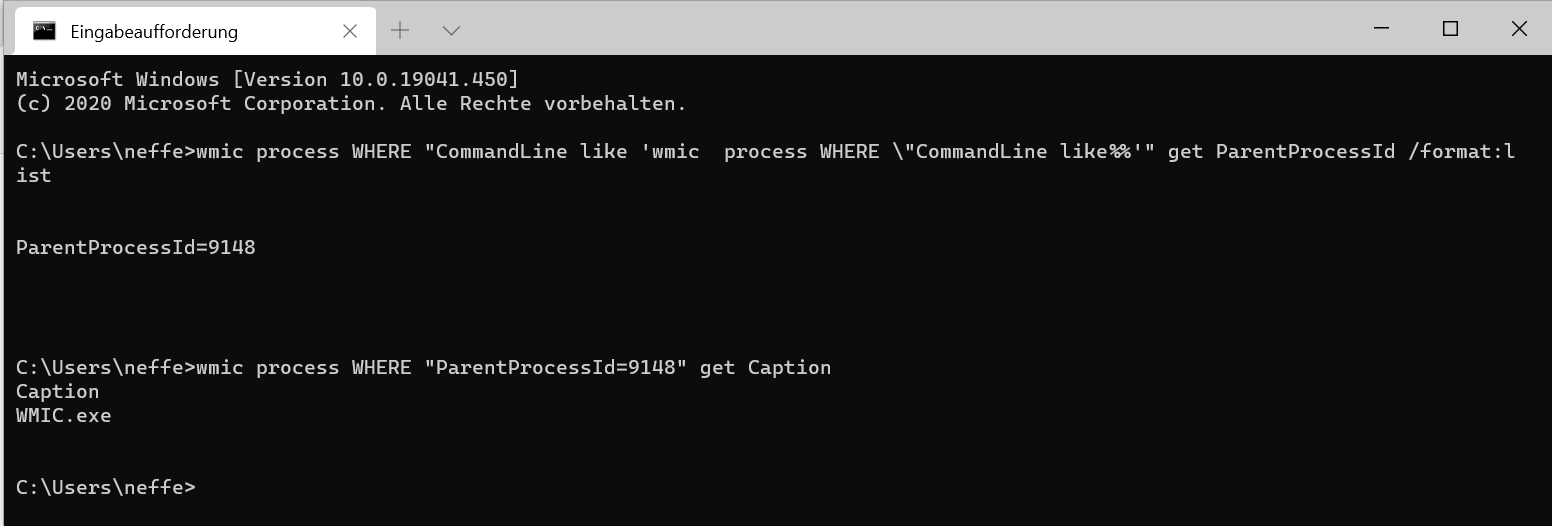Click the command prompt icon in the tab
This screenshot has width=1552, height=526.
44,30
